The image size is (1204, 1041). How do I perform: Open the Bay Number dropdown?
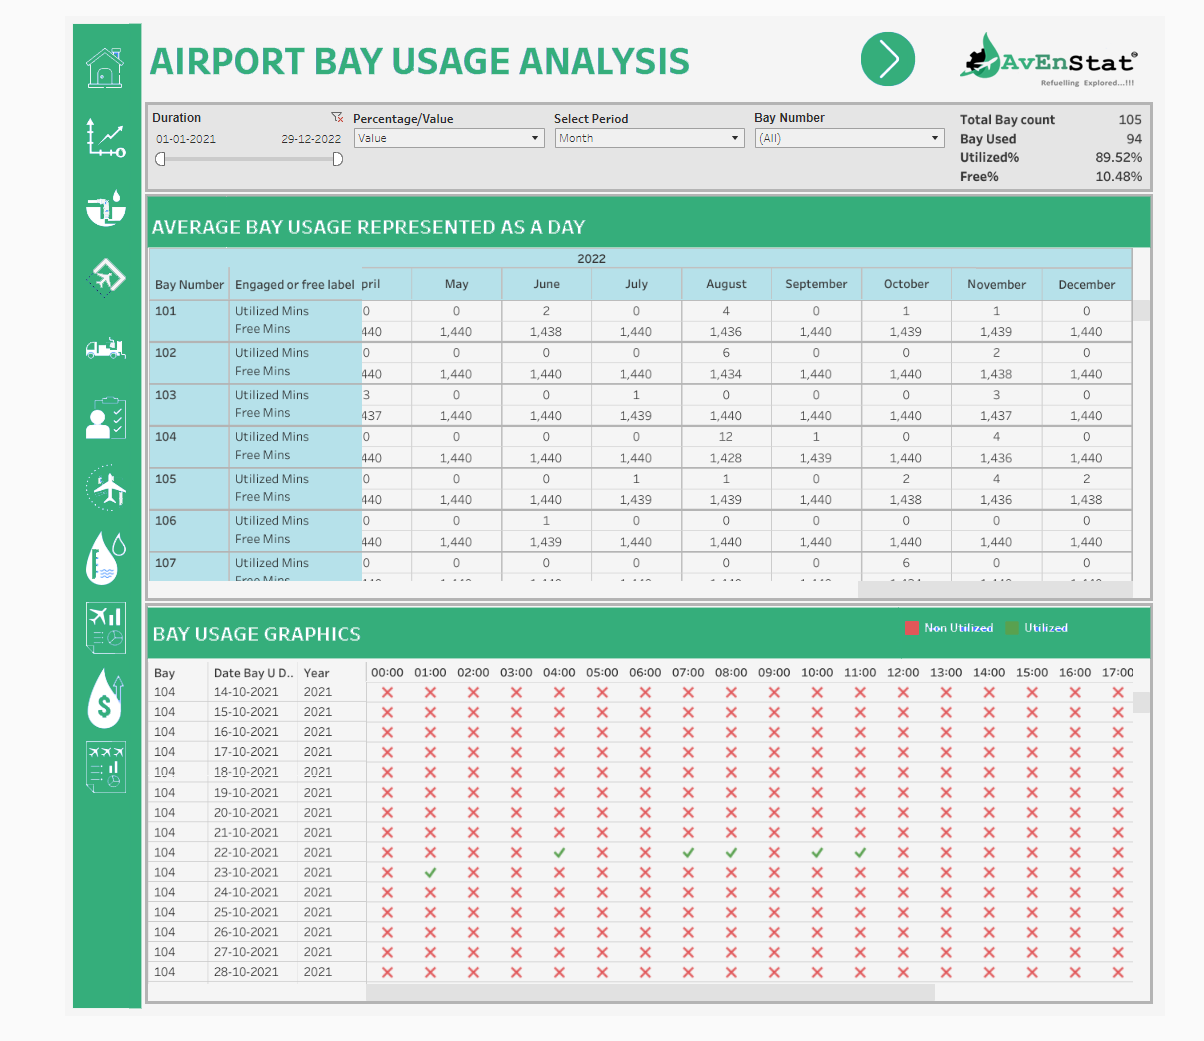coord(849,138)
